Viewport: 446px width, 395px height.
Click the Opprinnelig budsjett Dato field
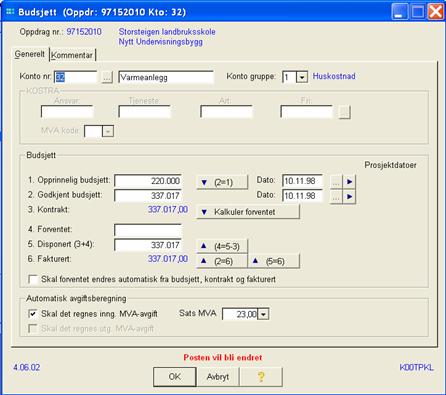(x=302, y=181)
